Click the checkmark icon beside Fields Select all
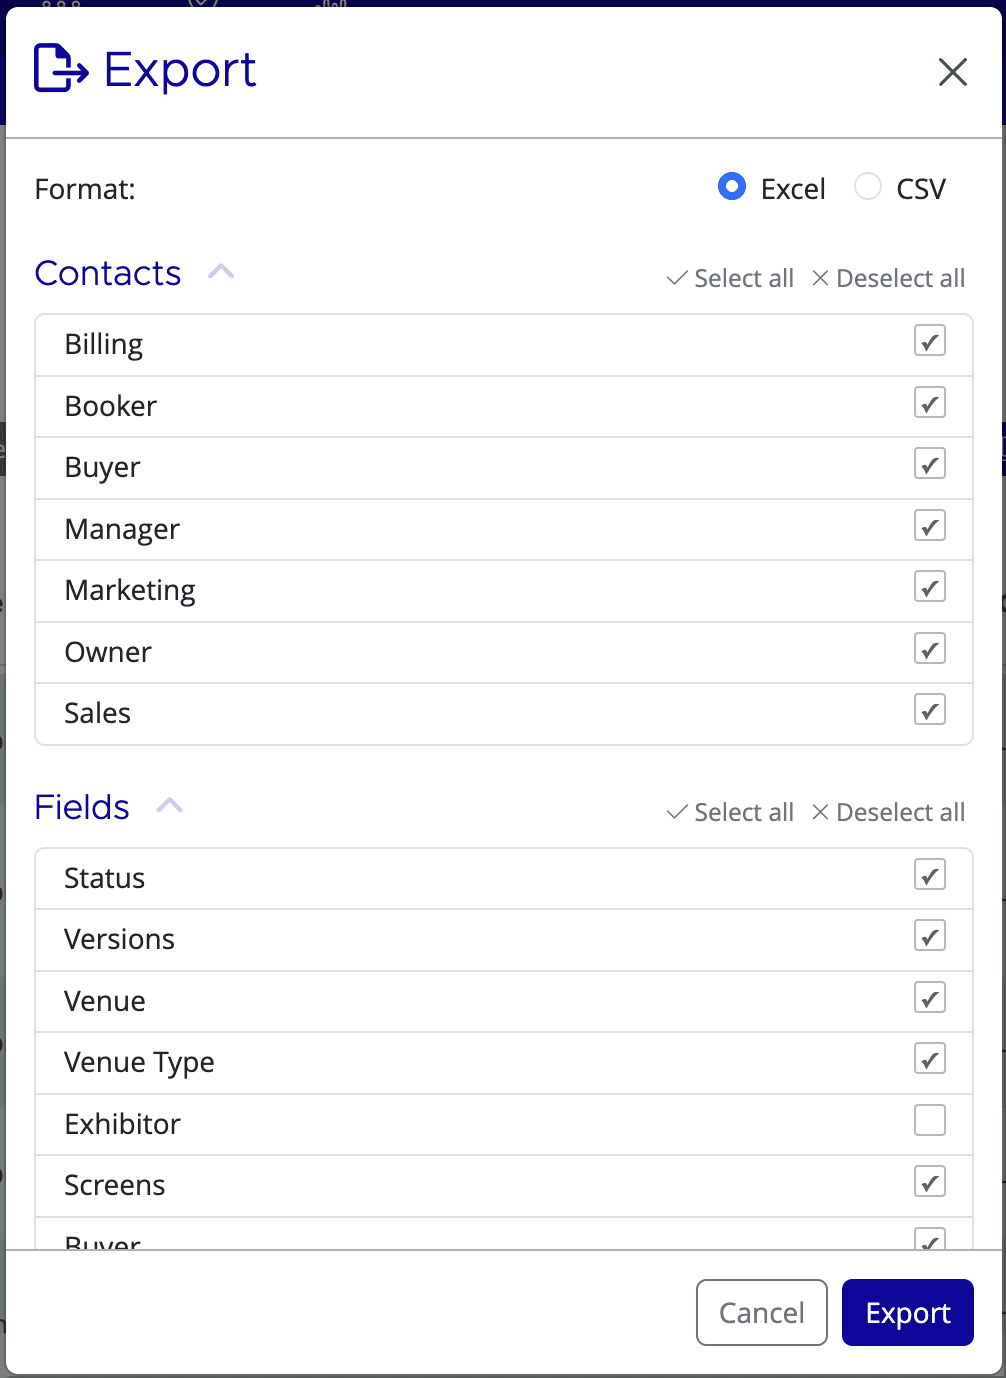Viewport: 1006px width, 1378px height. click(675, 812)
